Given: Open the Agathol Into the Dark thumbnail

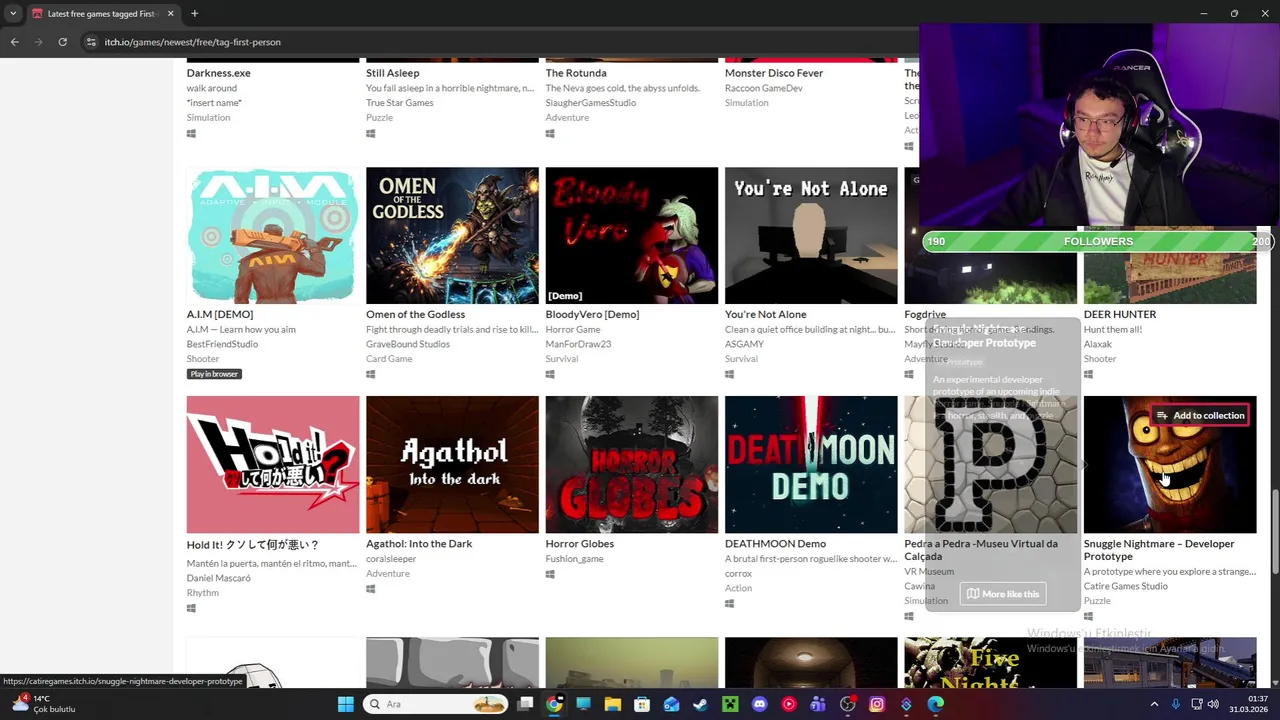Looking at the screenshot, I should pyautogui.click(x=452, y=465).
